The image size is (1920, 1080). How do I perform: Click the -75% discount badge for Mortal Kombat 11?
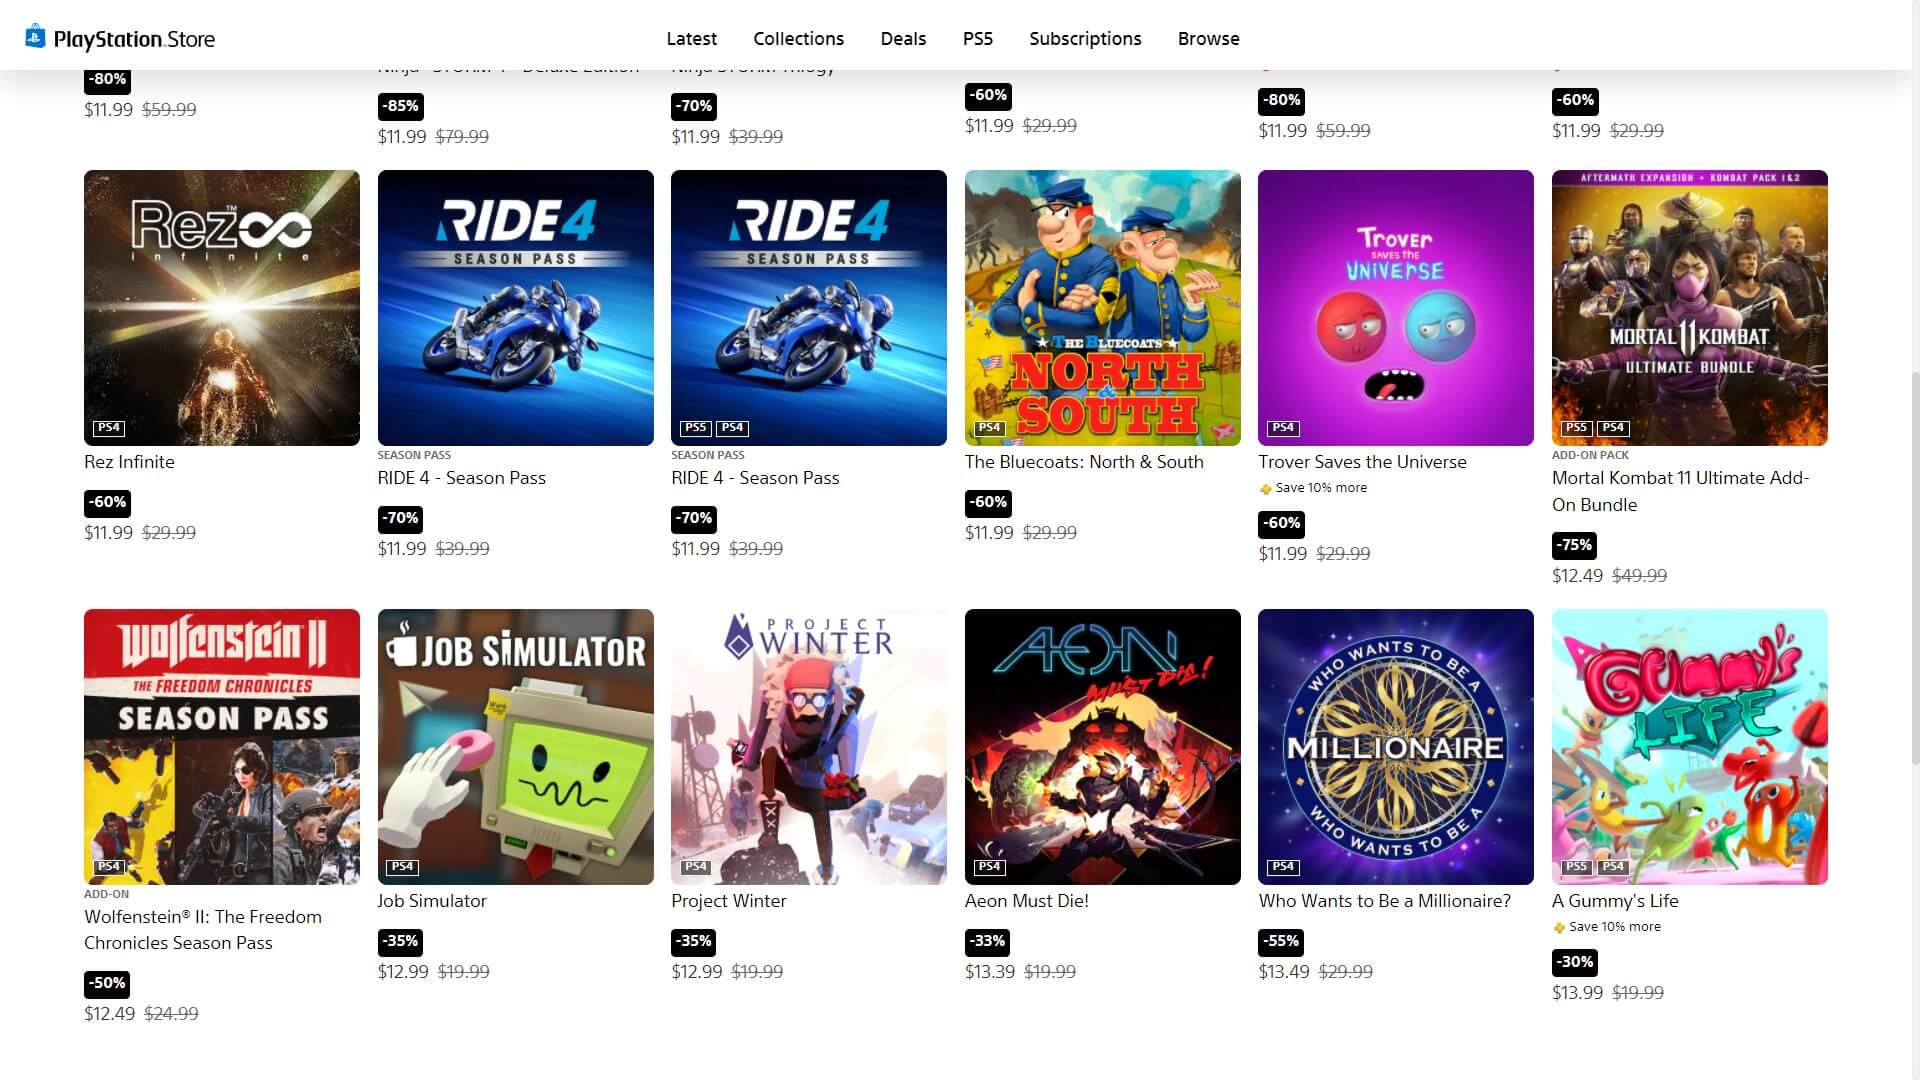coord(1574,545)
